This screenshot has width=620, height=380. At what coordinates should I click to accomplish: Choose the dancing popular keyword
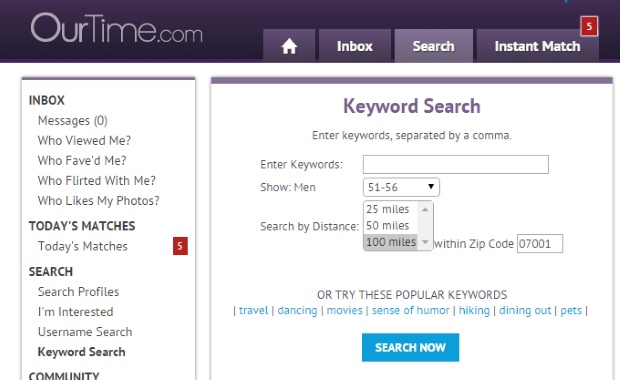click(x=297, y=310)
